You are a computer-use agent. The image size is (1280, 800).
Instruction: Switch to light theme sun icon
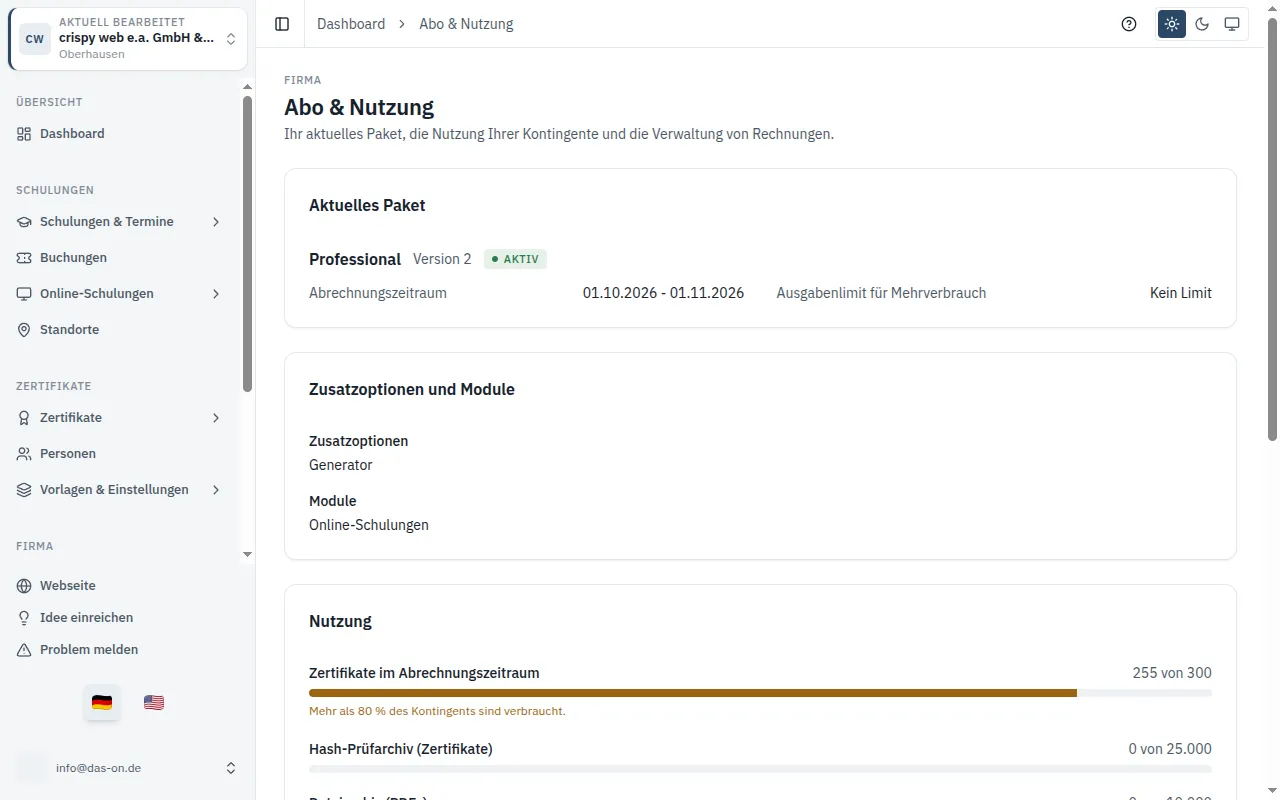(1172, 24)
